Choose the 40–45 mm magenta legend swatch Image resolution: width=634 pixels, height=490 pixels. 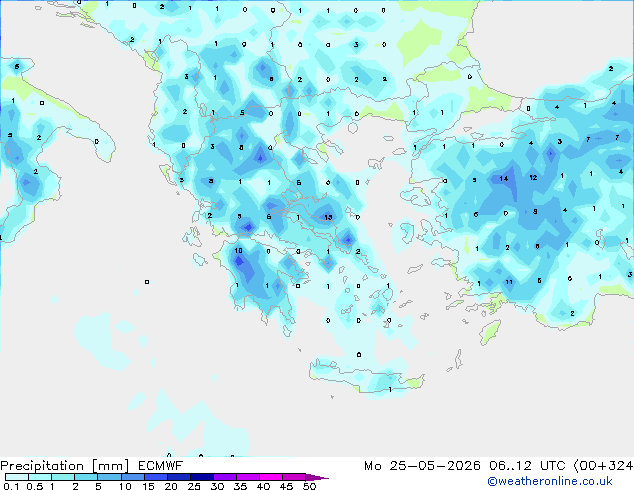(271, 477)
